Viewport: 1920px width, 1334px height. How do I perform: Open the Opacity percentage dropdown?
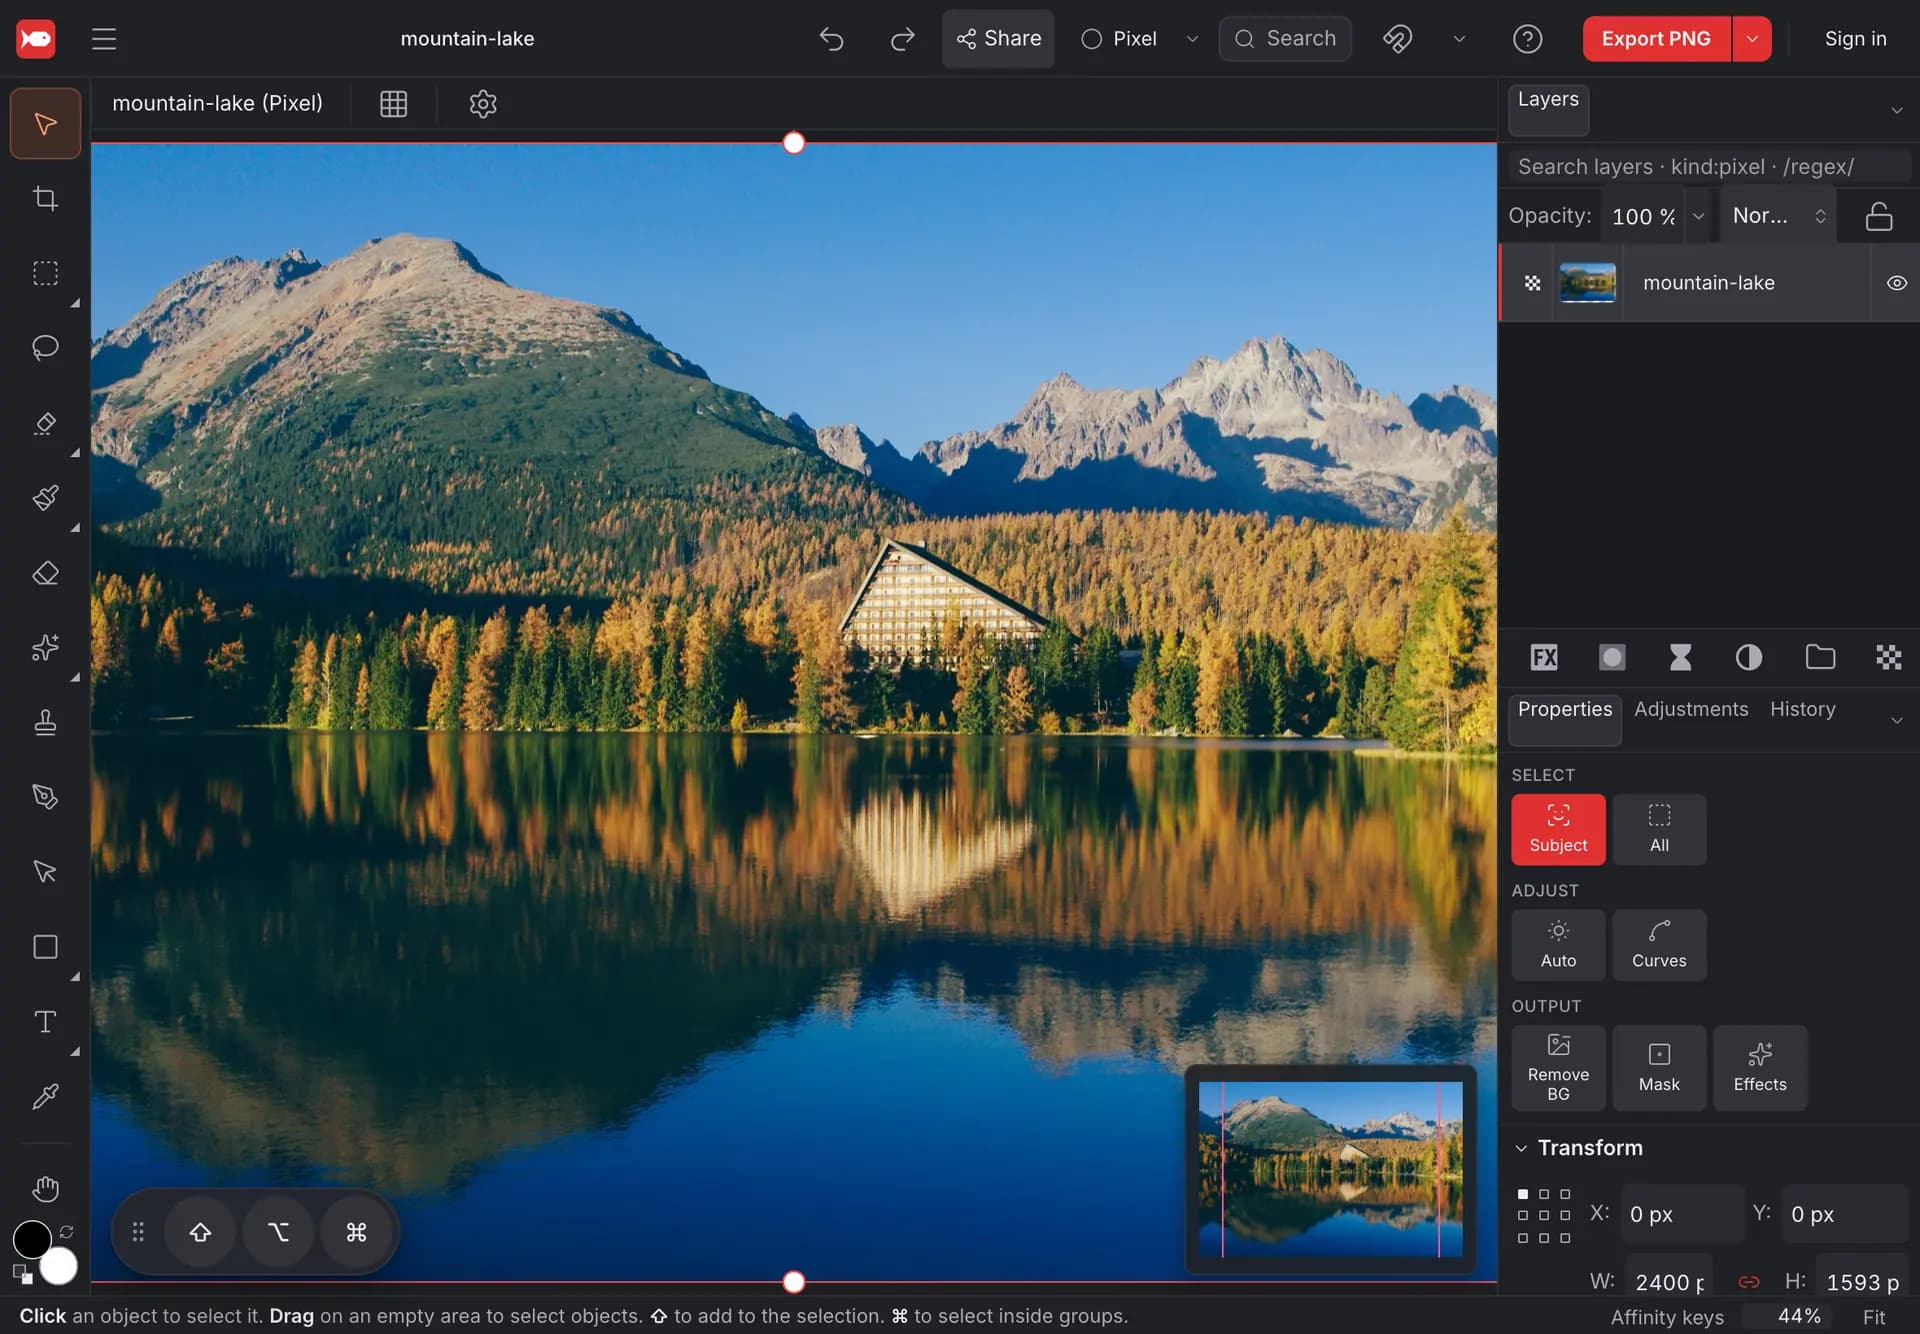click(x=1698, y=216)
